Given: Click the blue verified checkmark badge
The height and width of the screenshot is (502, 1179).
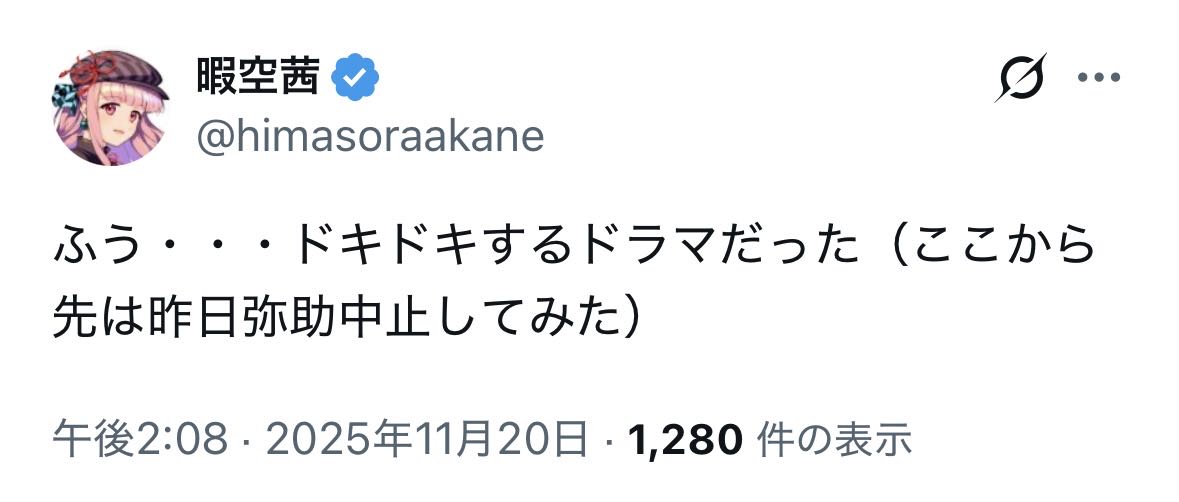Looking at the screenshot, I should (x=355, y=77).
